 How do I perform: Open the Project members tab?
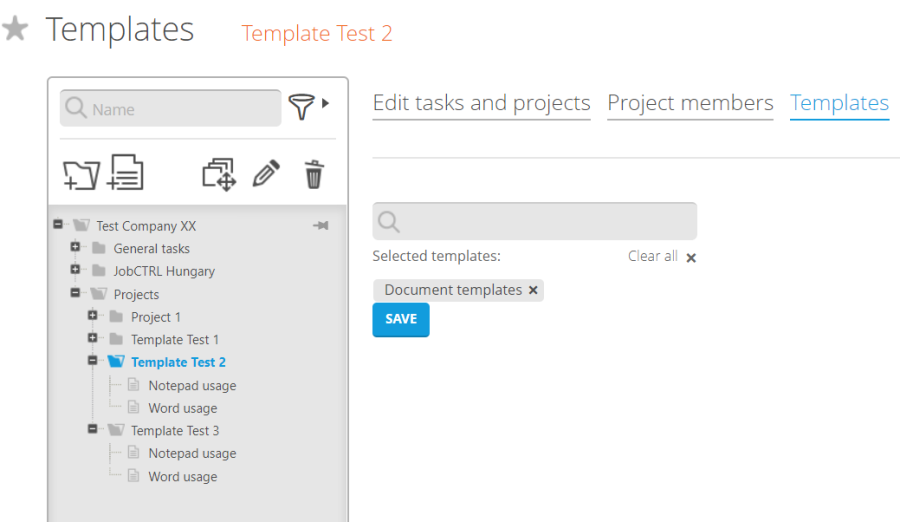click(690, 103)
